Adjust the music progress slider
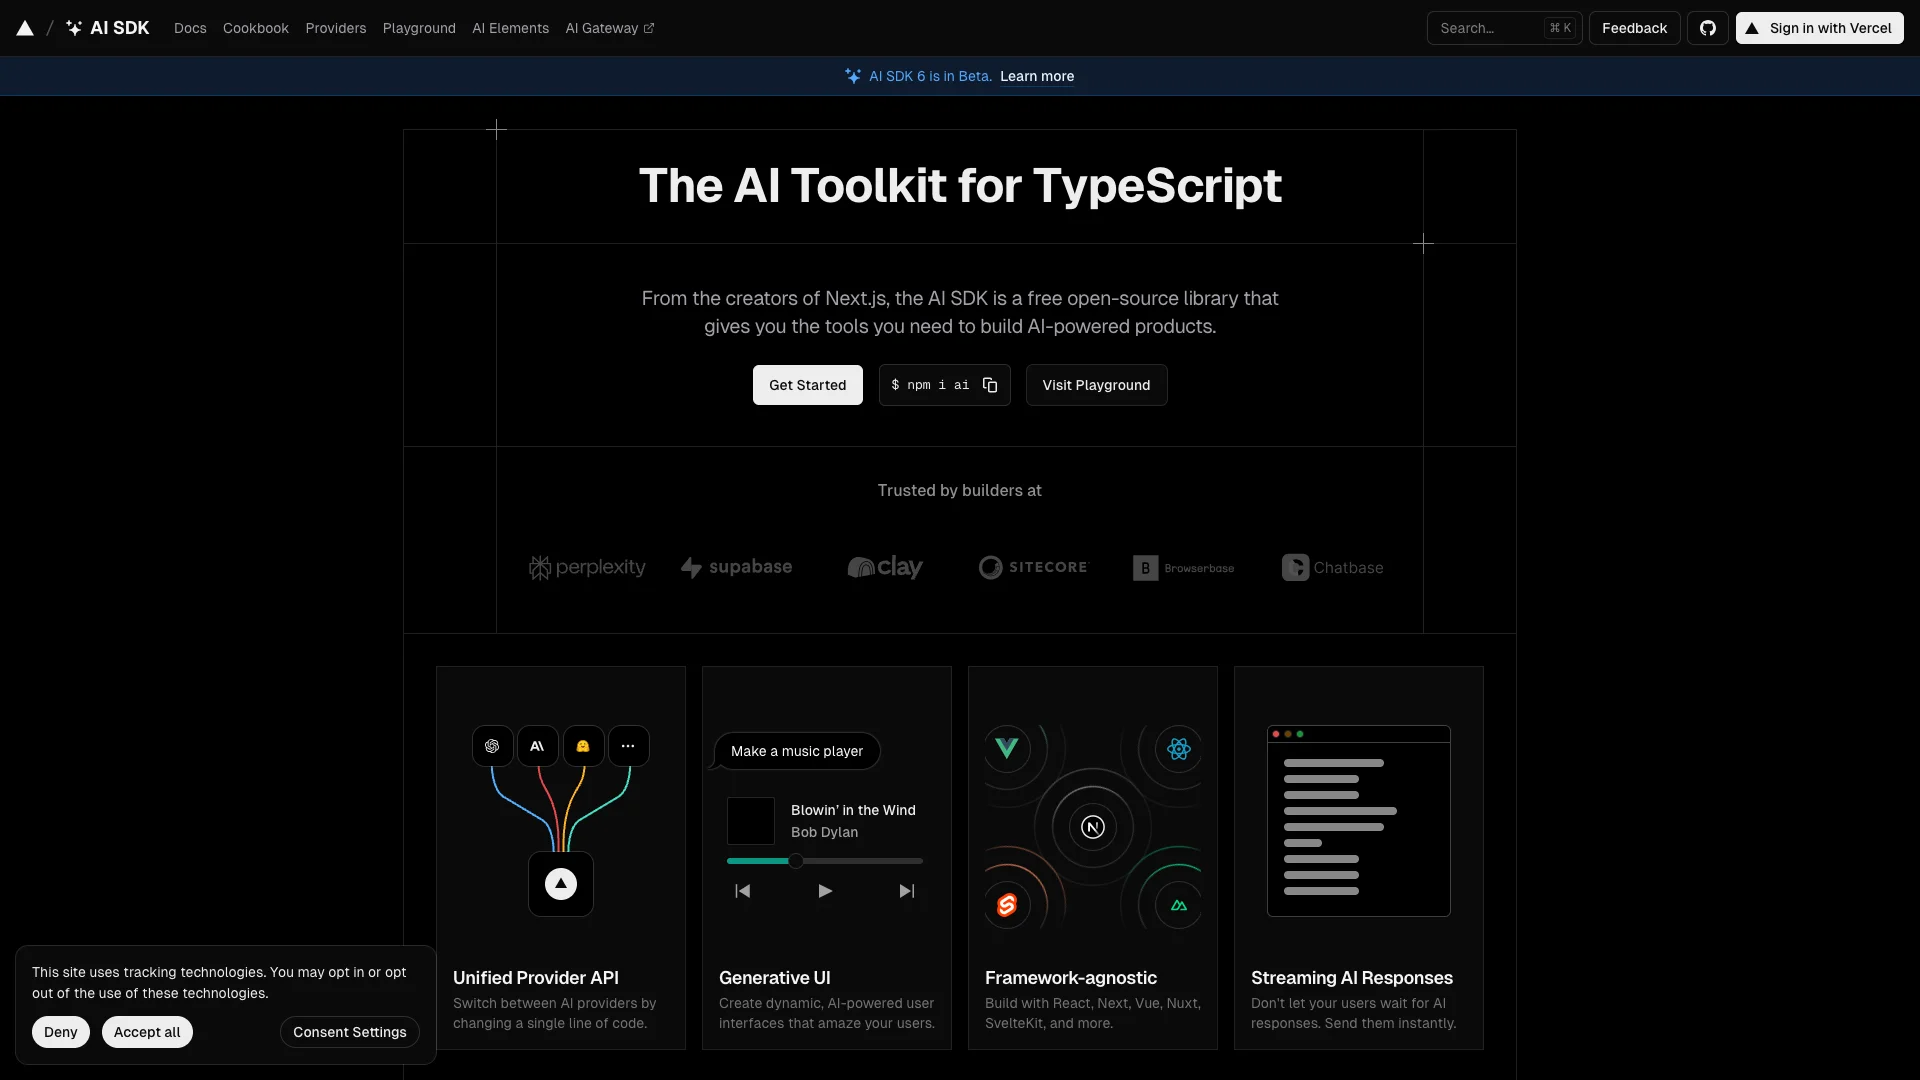This screenshot has width=1920, height=1080. [795, 860]
